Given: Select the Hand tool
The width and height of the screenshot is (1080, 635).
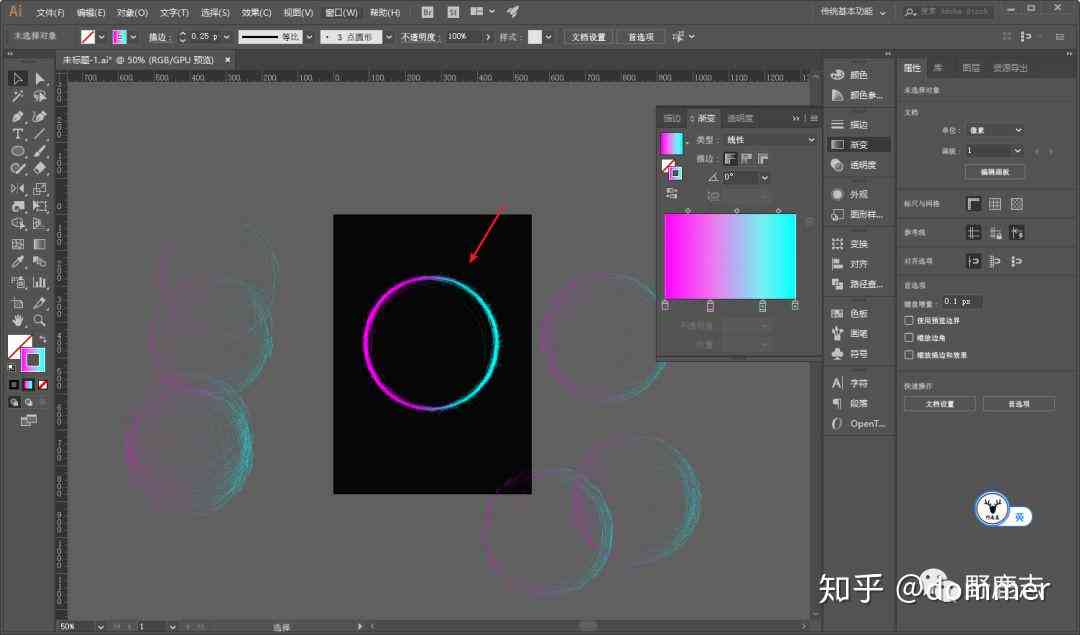Looking at the screenshot, I should pos(18,320).
